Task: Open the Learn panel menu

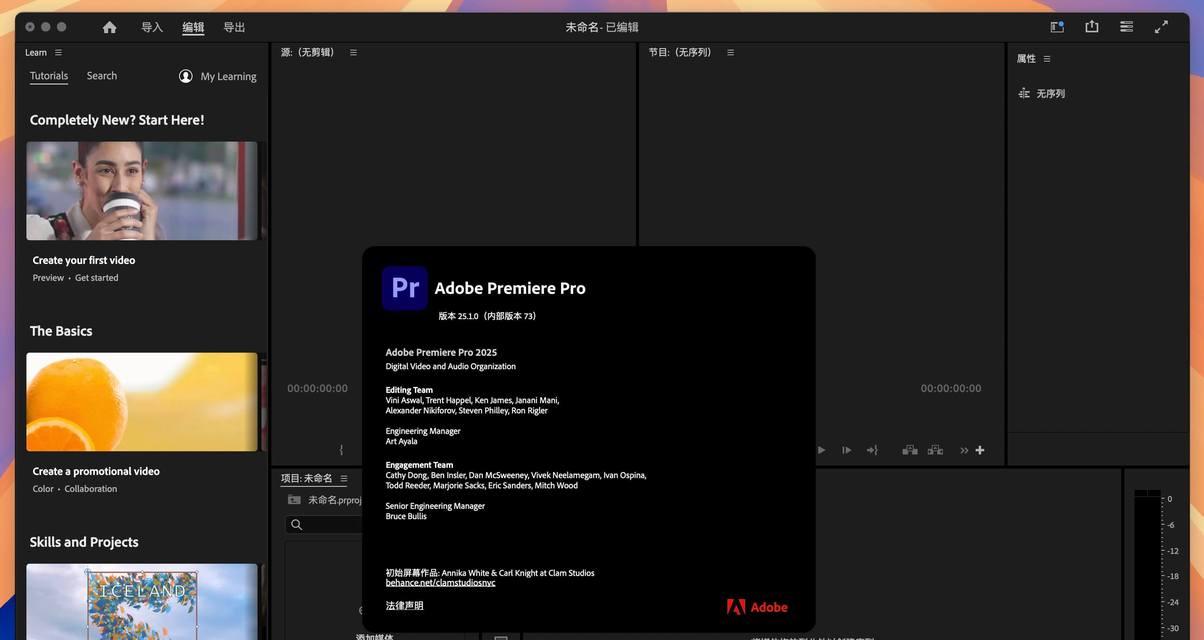Action: (x=58, y=52)
